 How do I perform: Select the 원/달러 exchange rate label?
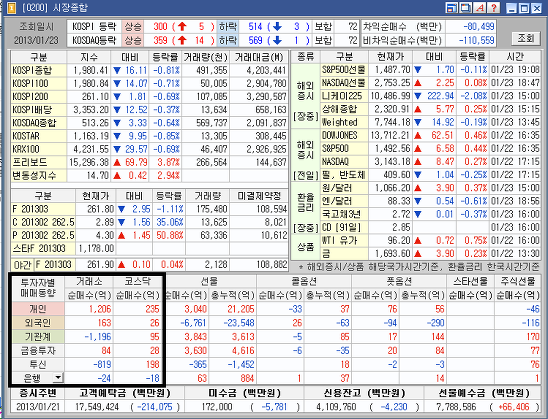pos(344,188)
